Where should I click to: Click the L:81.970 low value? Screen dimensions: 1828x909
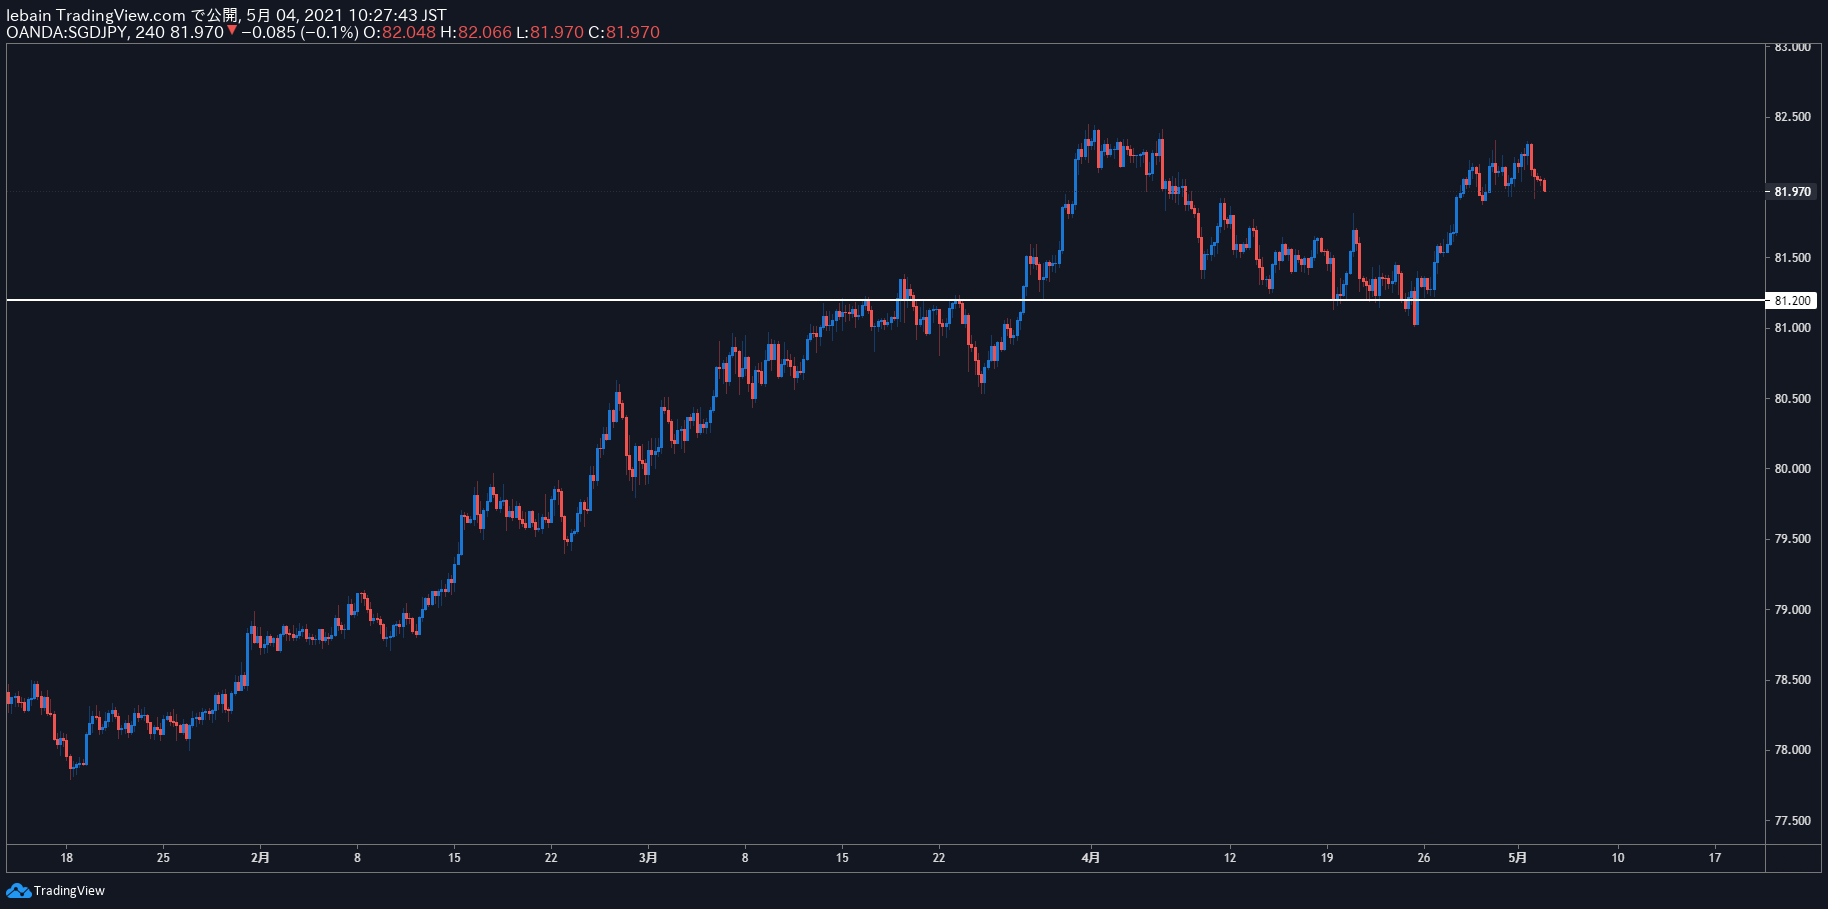(550, 32)
